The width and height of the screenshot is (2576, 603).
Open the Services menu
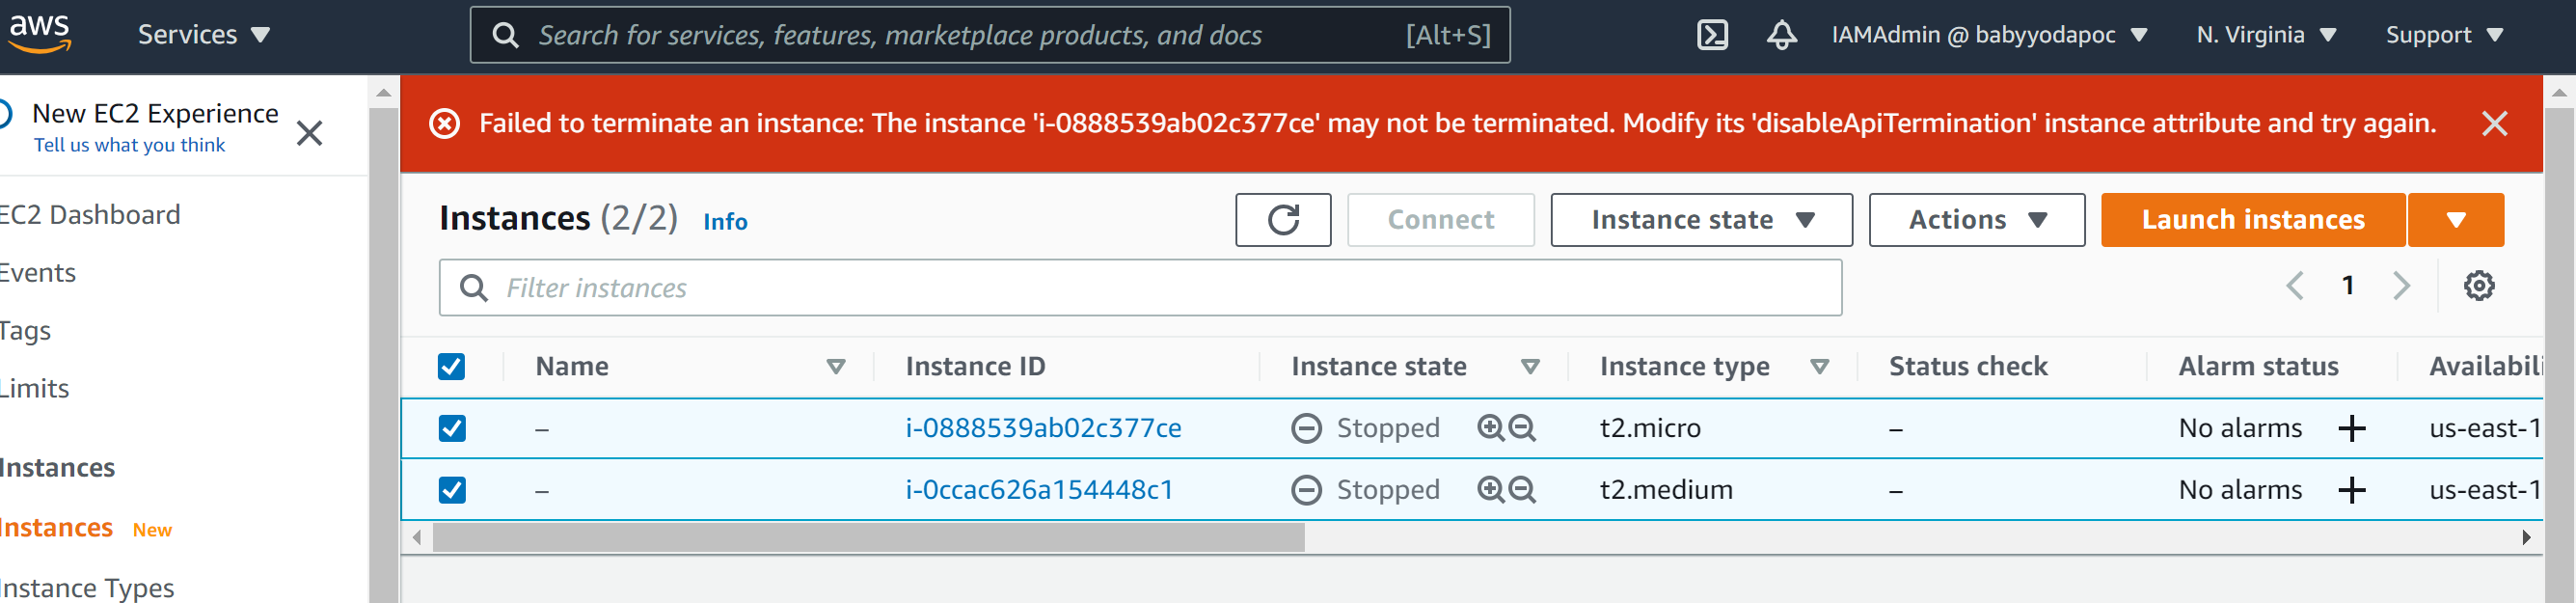(204, 35)
